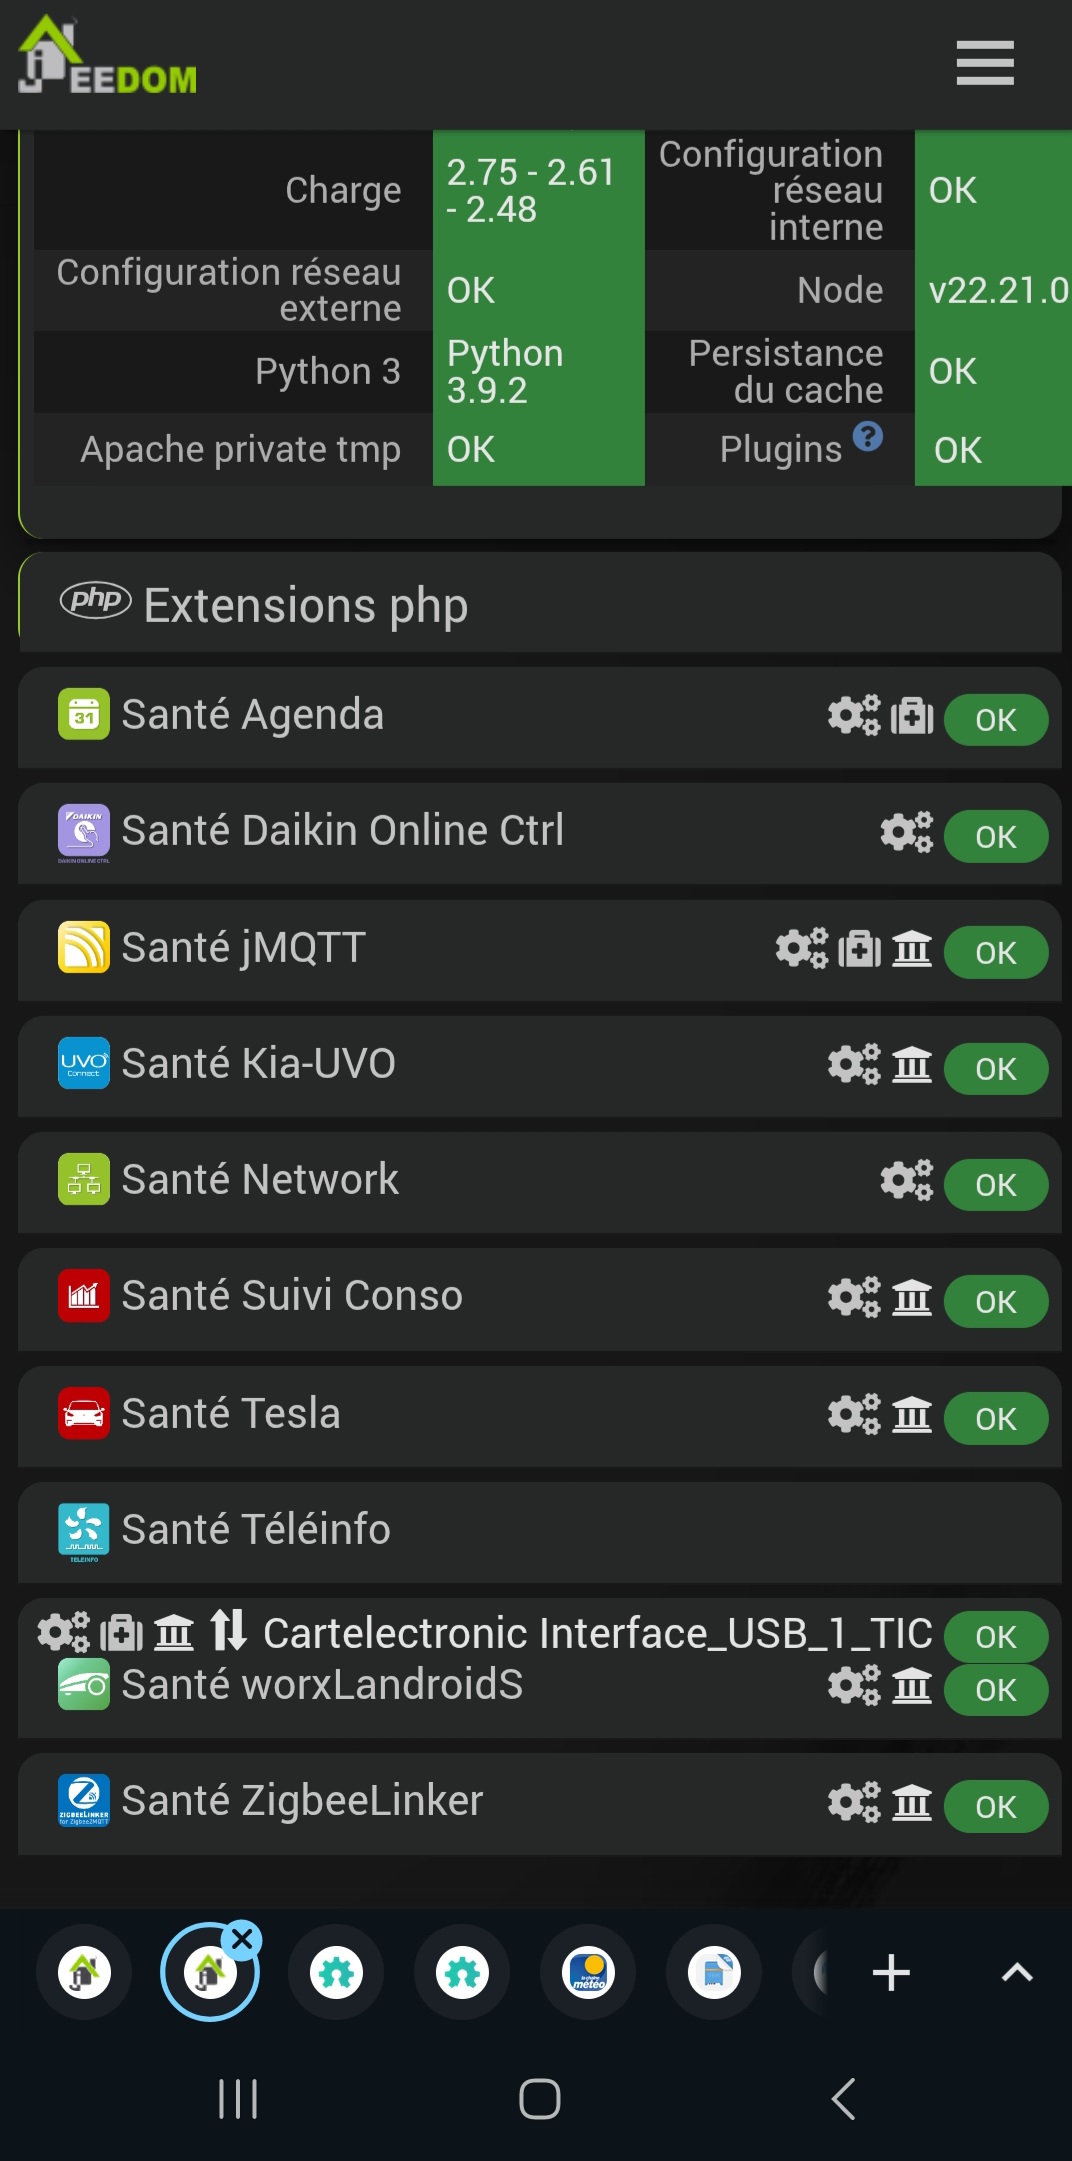Switch to the météo browser tab

tap(588, 1973)
